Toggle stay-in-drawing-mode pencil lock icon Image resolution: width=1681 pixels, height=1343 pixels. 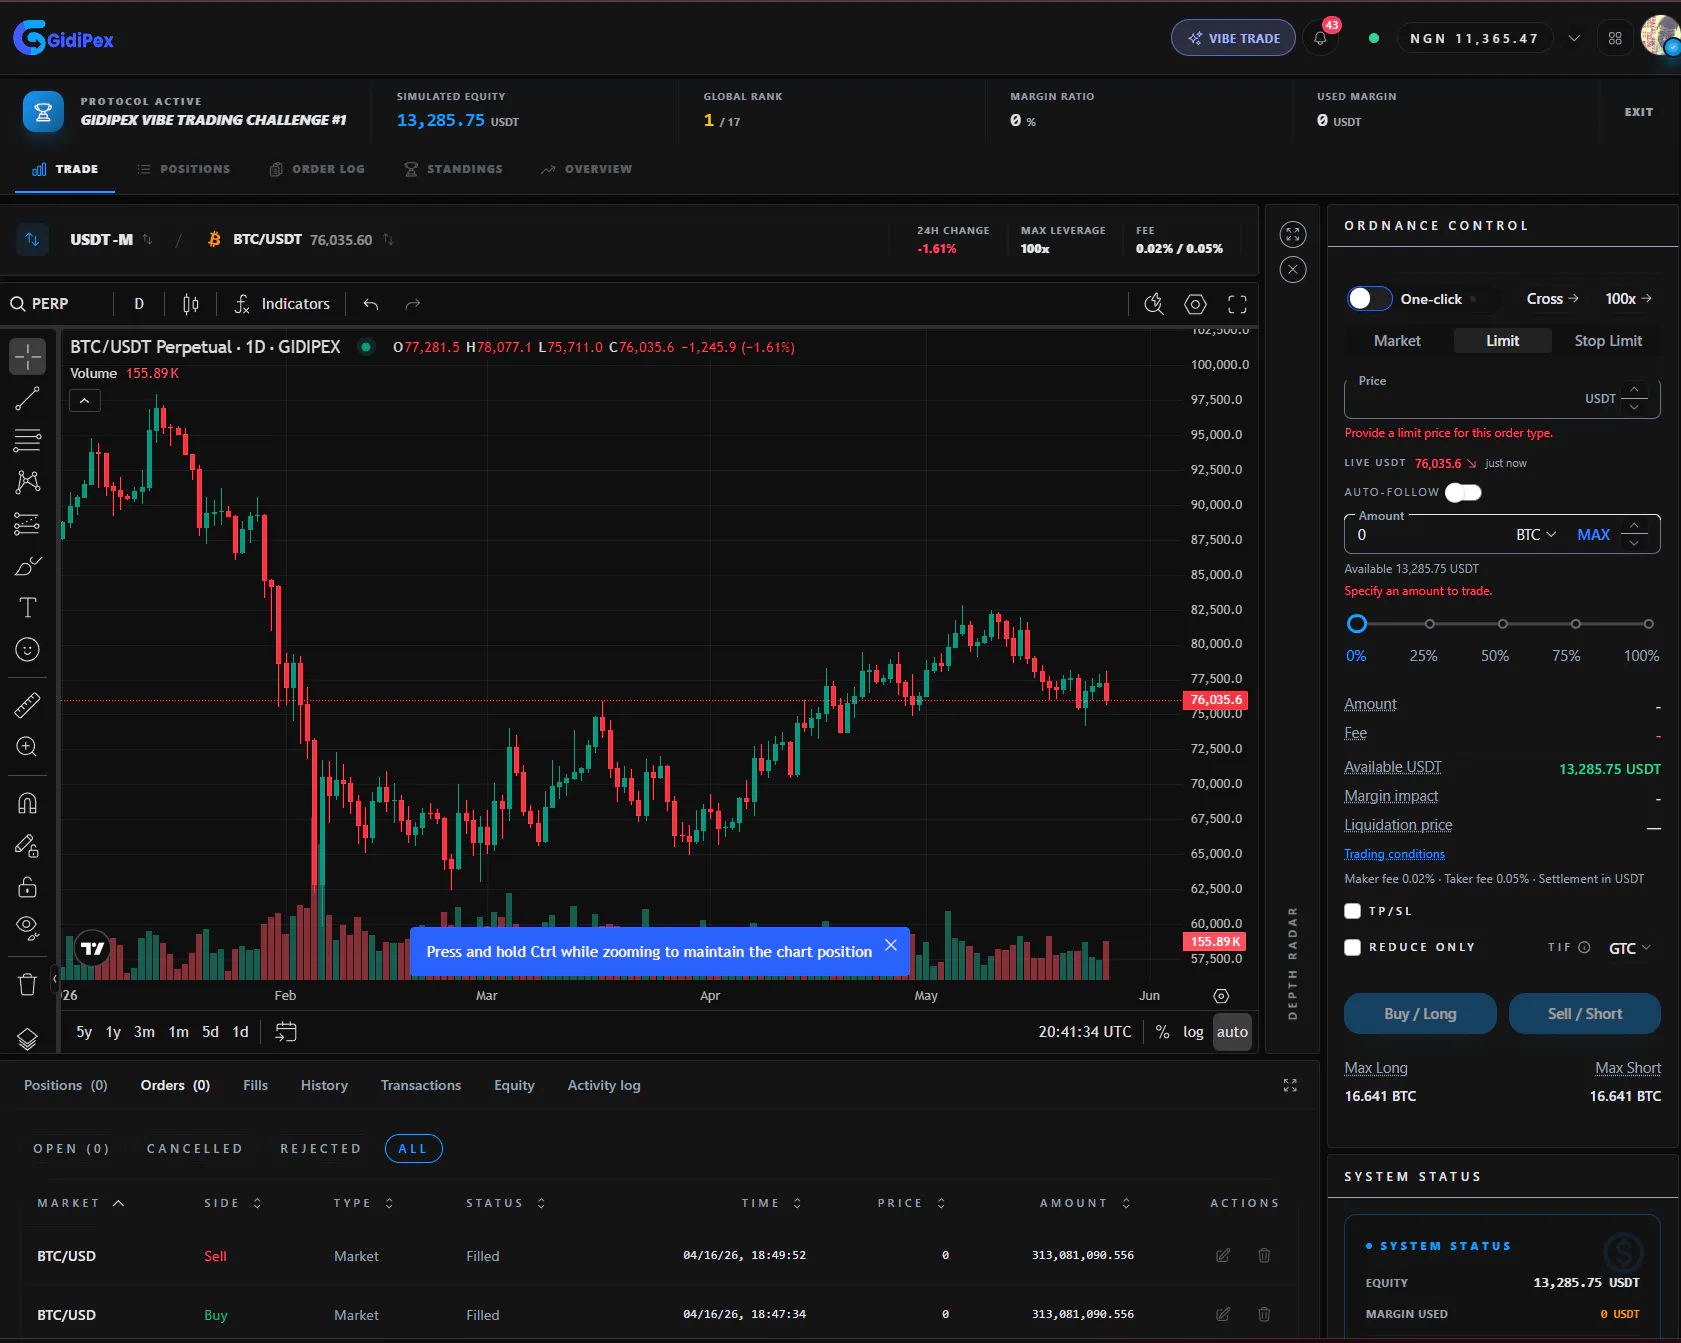pos(27,846)
